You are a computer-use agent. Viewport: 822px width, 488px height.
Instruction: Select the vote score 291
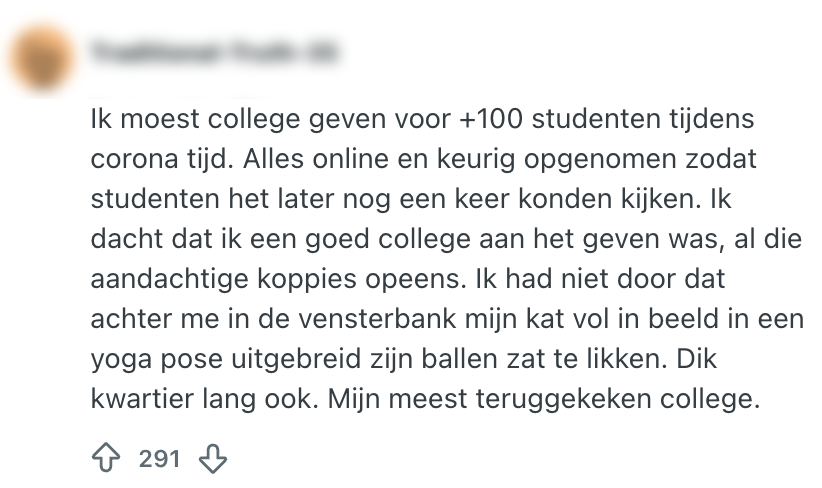[160, 459]
